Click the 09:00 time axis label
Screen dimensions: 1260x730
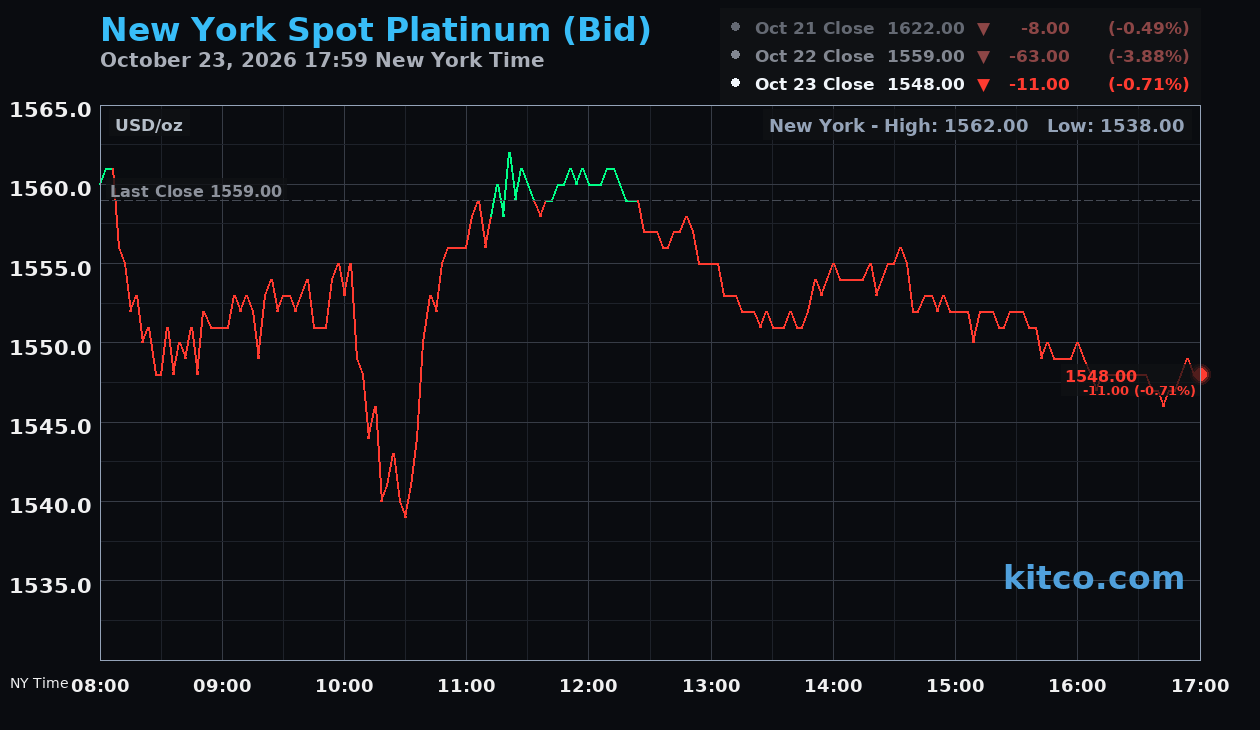222,686
